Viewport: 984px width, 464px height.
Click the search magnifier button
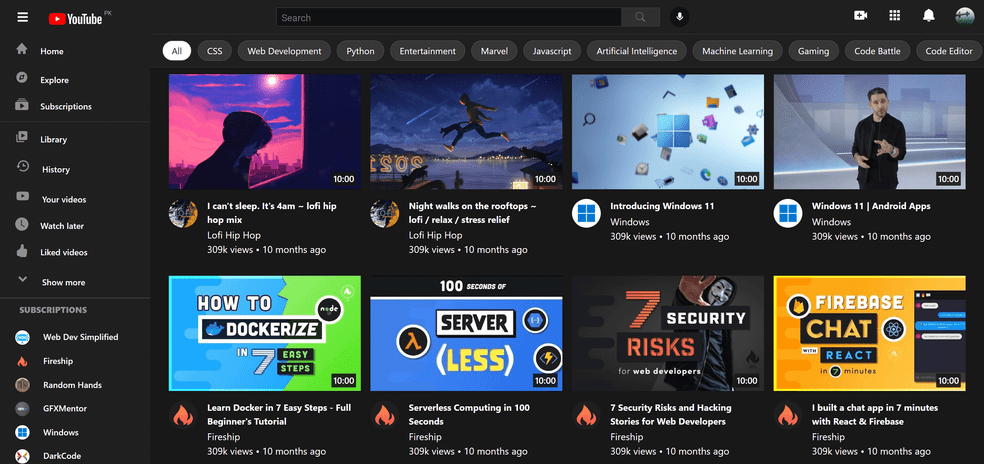[640, 18]
